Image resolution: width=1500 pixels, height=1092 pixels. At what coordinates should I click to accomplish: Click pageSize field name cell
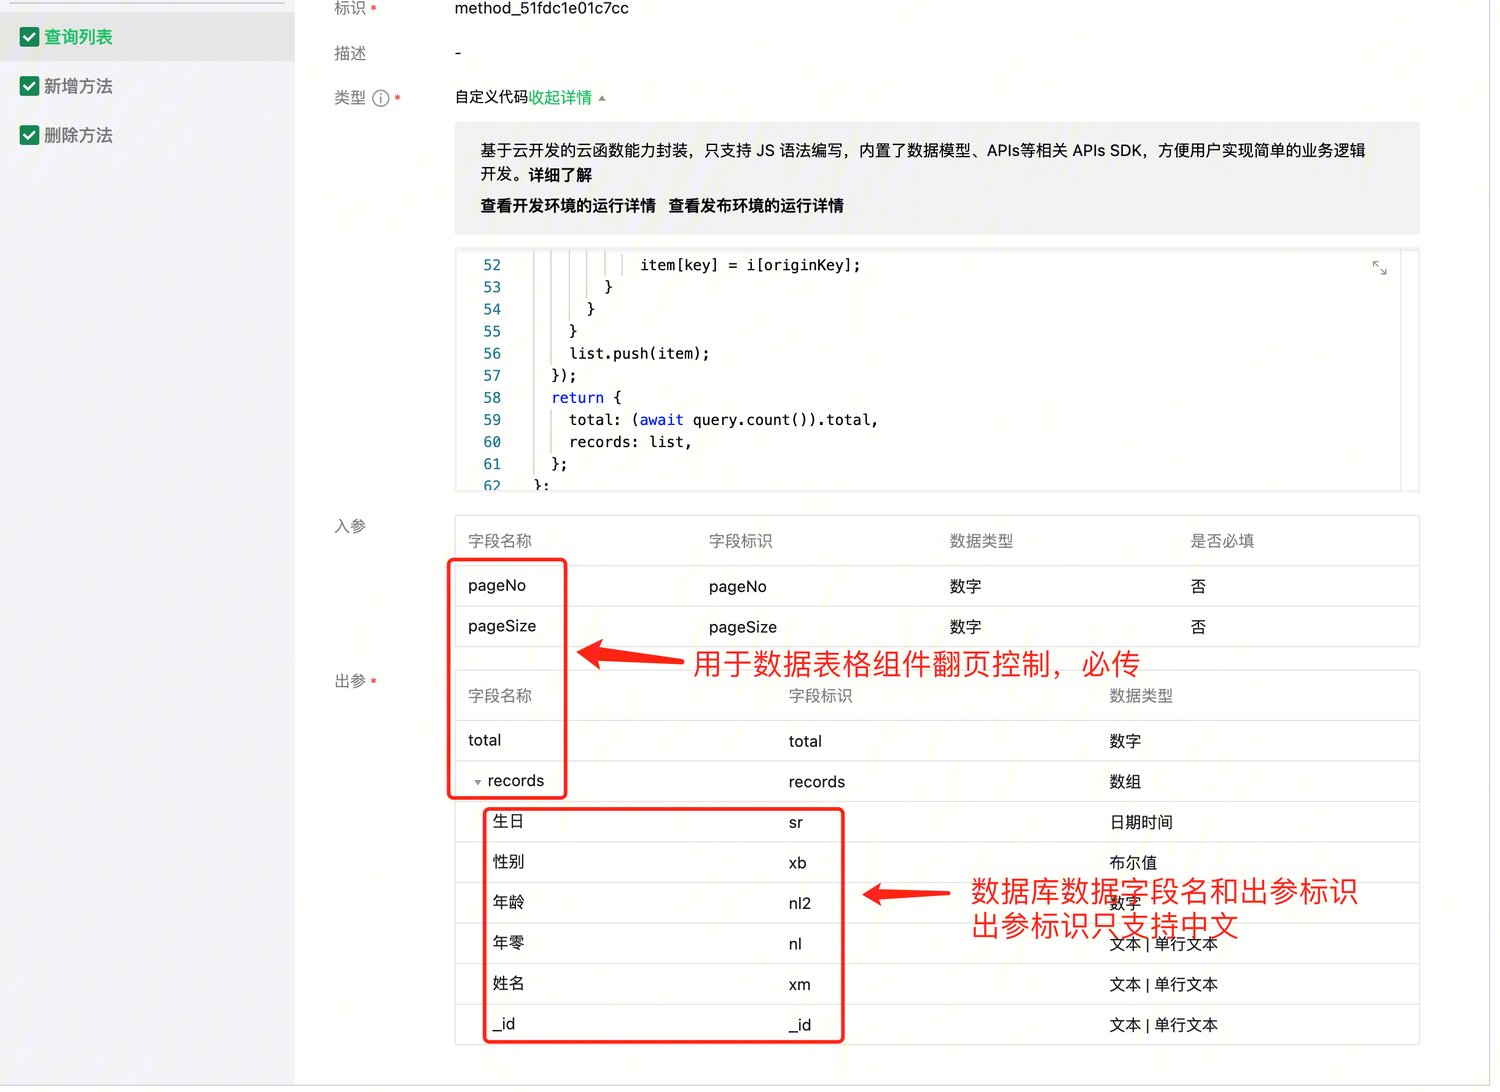[502, 626]
